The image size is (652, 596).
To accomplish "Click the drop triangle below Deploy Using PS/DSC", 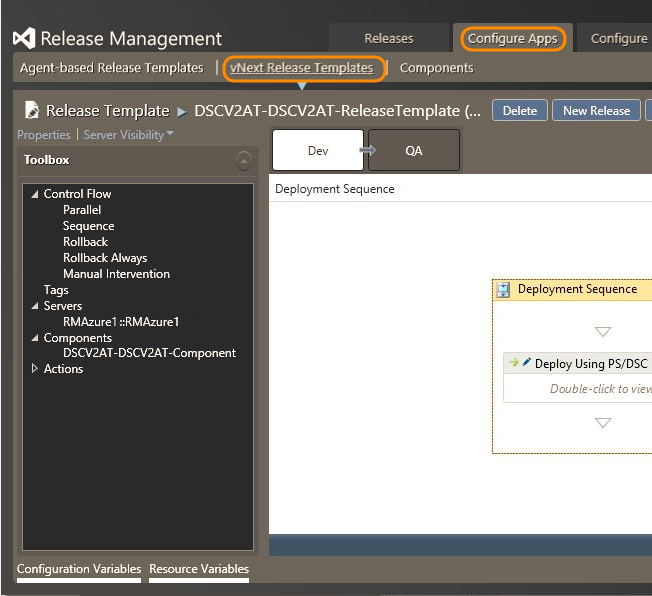I will coord(603,423).
